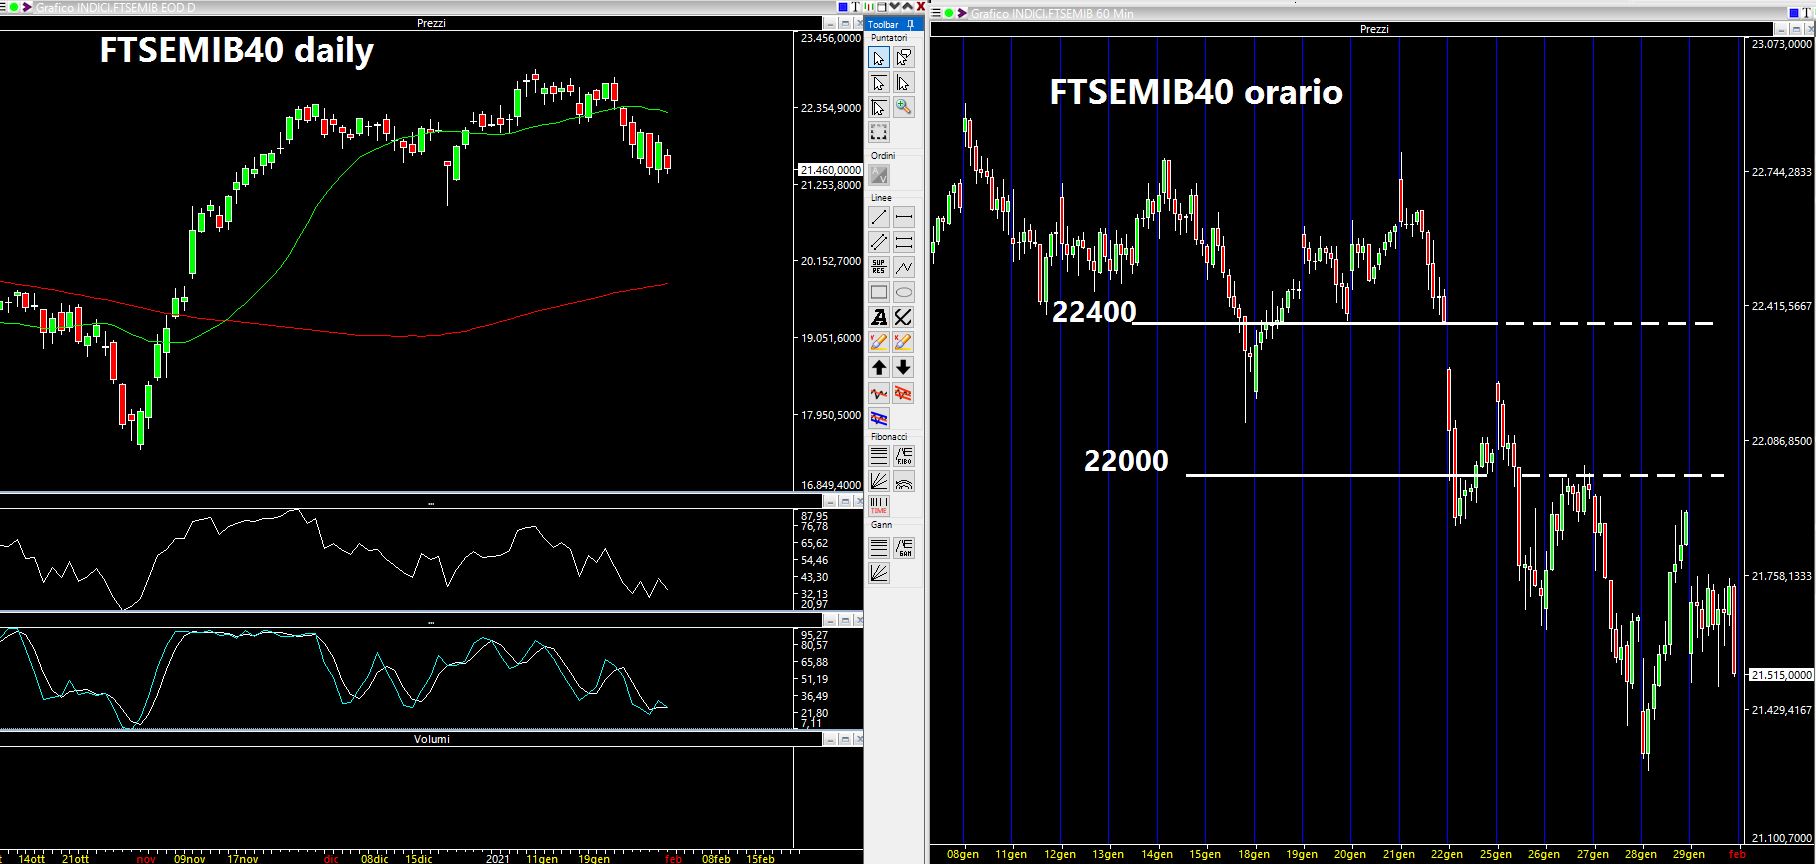Click the red wavy line icon
The width and height of the screenshot is (1816, 864).
878,393
